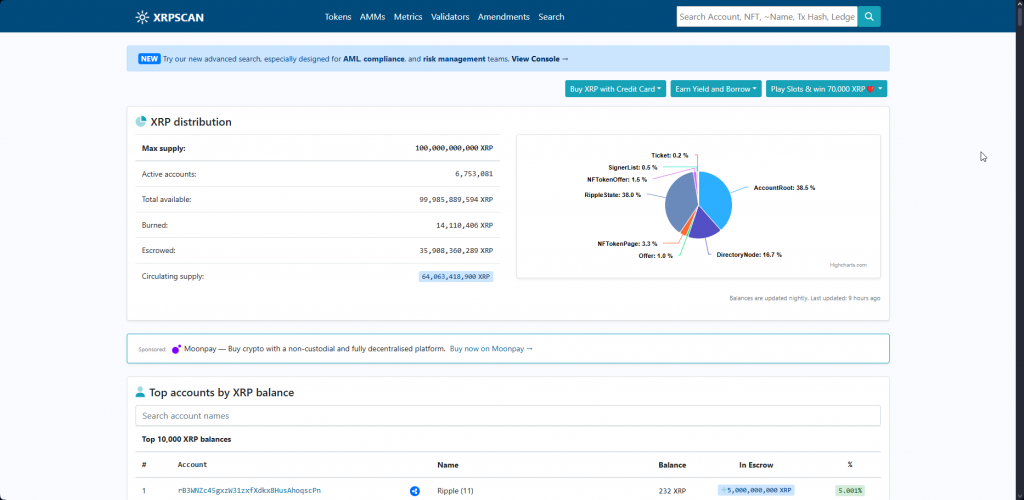Click the blue share icon in Ripple row
The height and width of the screenshot is (500, 1024).
click(x=414, y=491)
